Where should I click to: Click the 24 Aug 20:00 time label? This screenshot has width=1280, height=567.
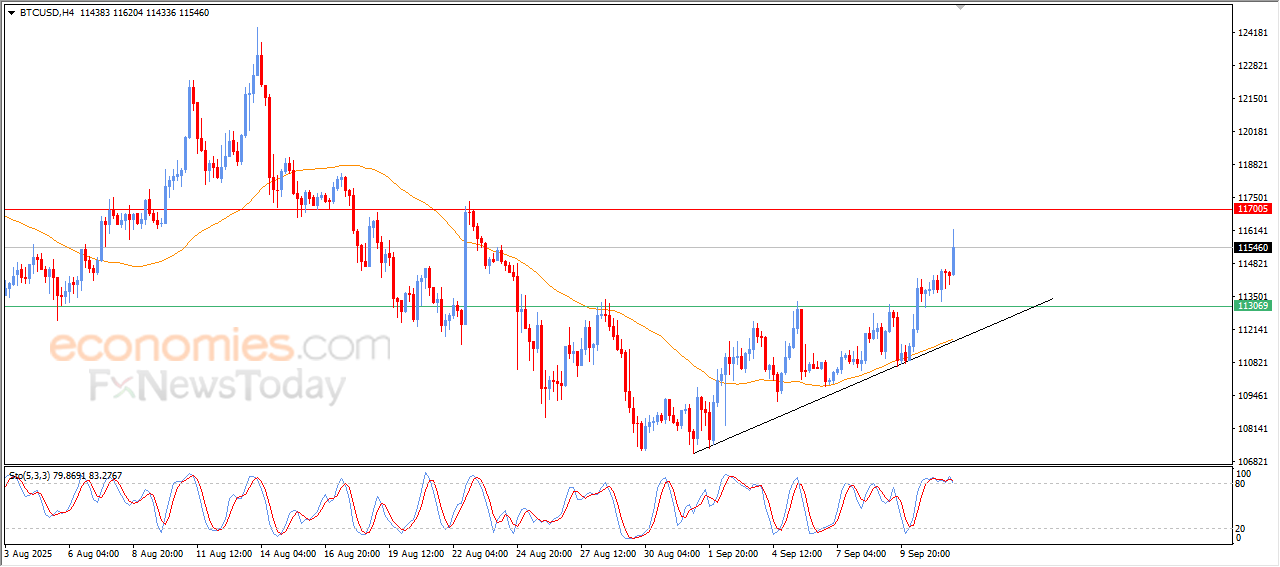click(543, 553)
